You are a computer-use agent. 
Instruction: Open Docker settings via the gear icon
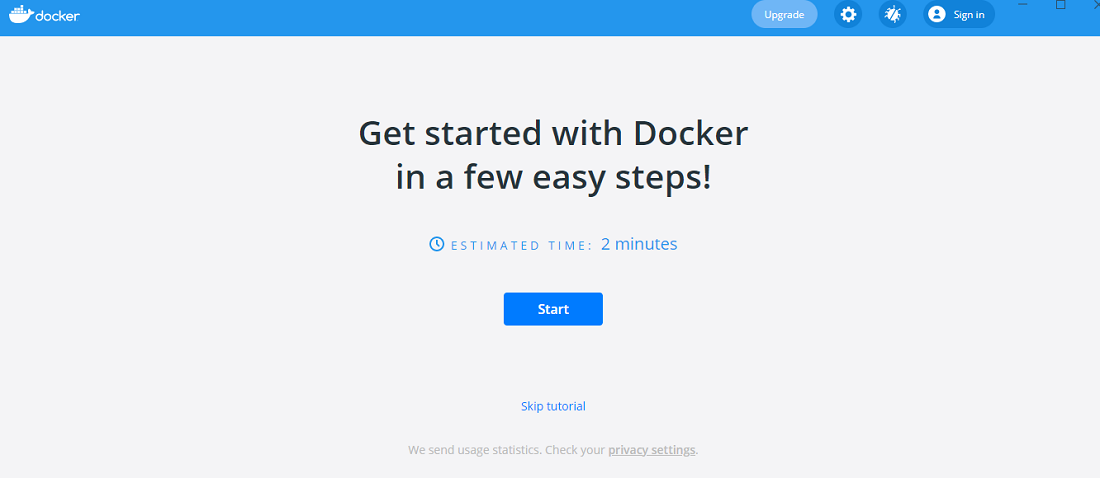[847, 14]
